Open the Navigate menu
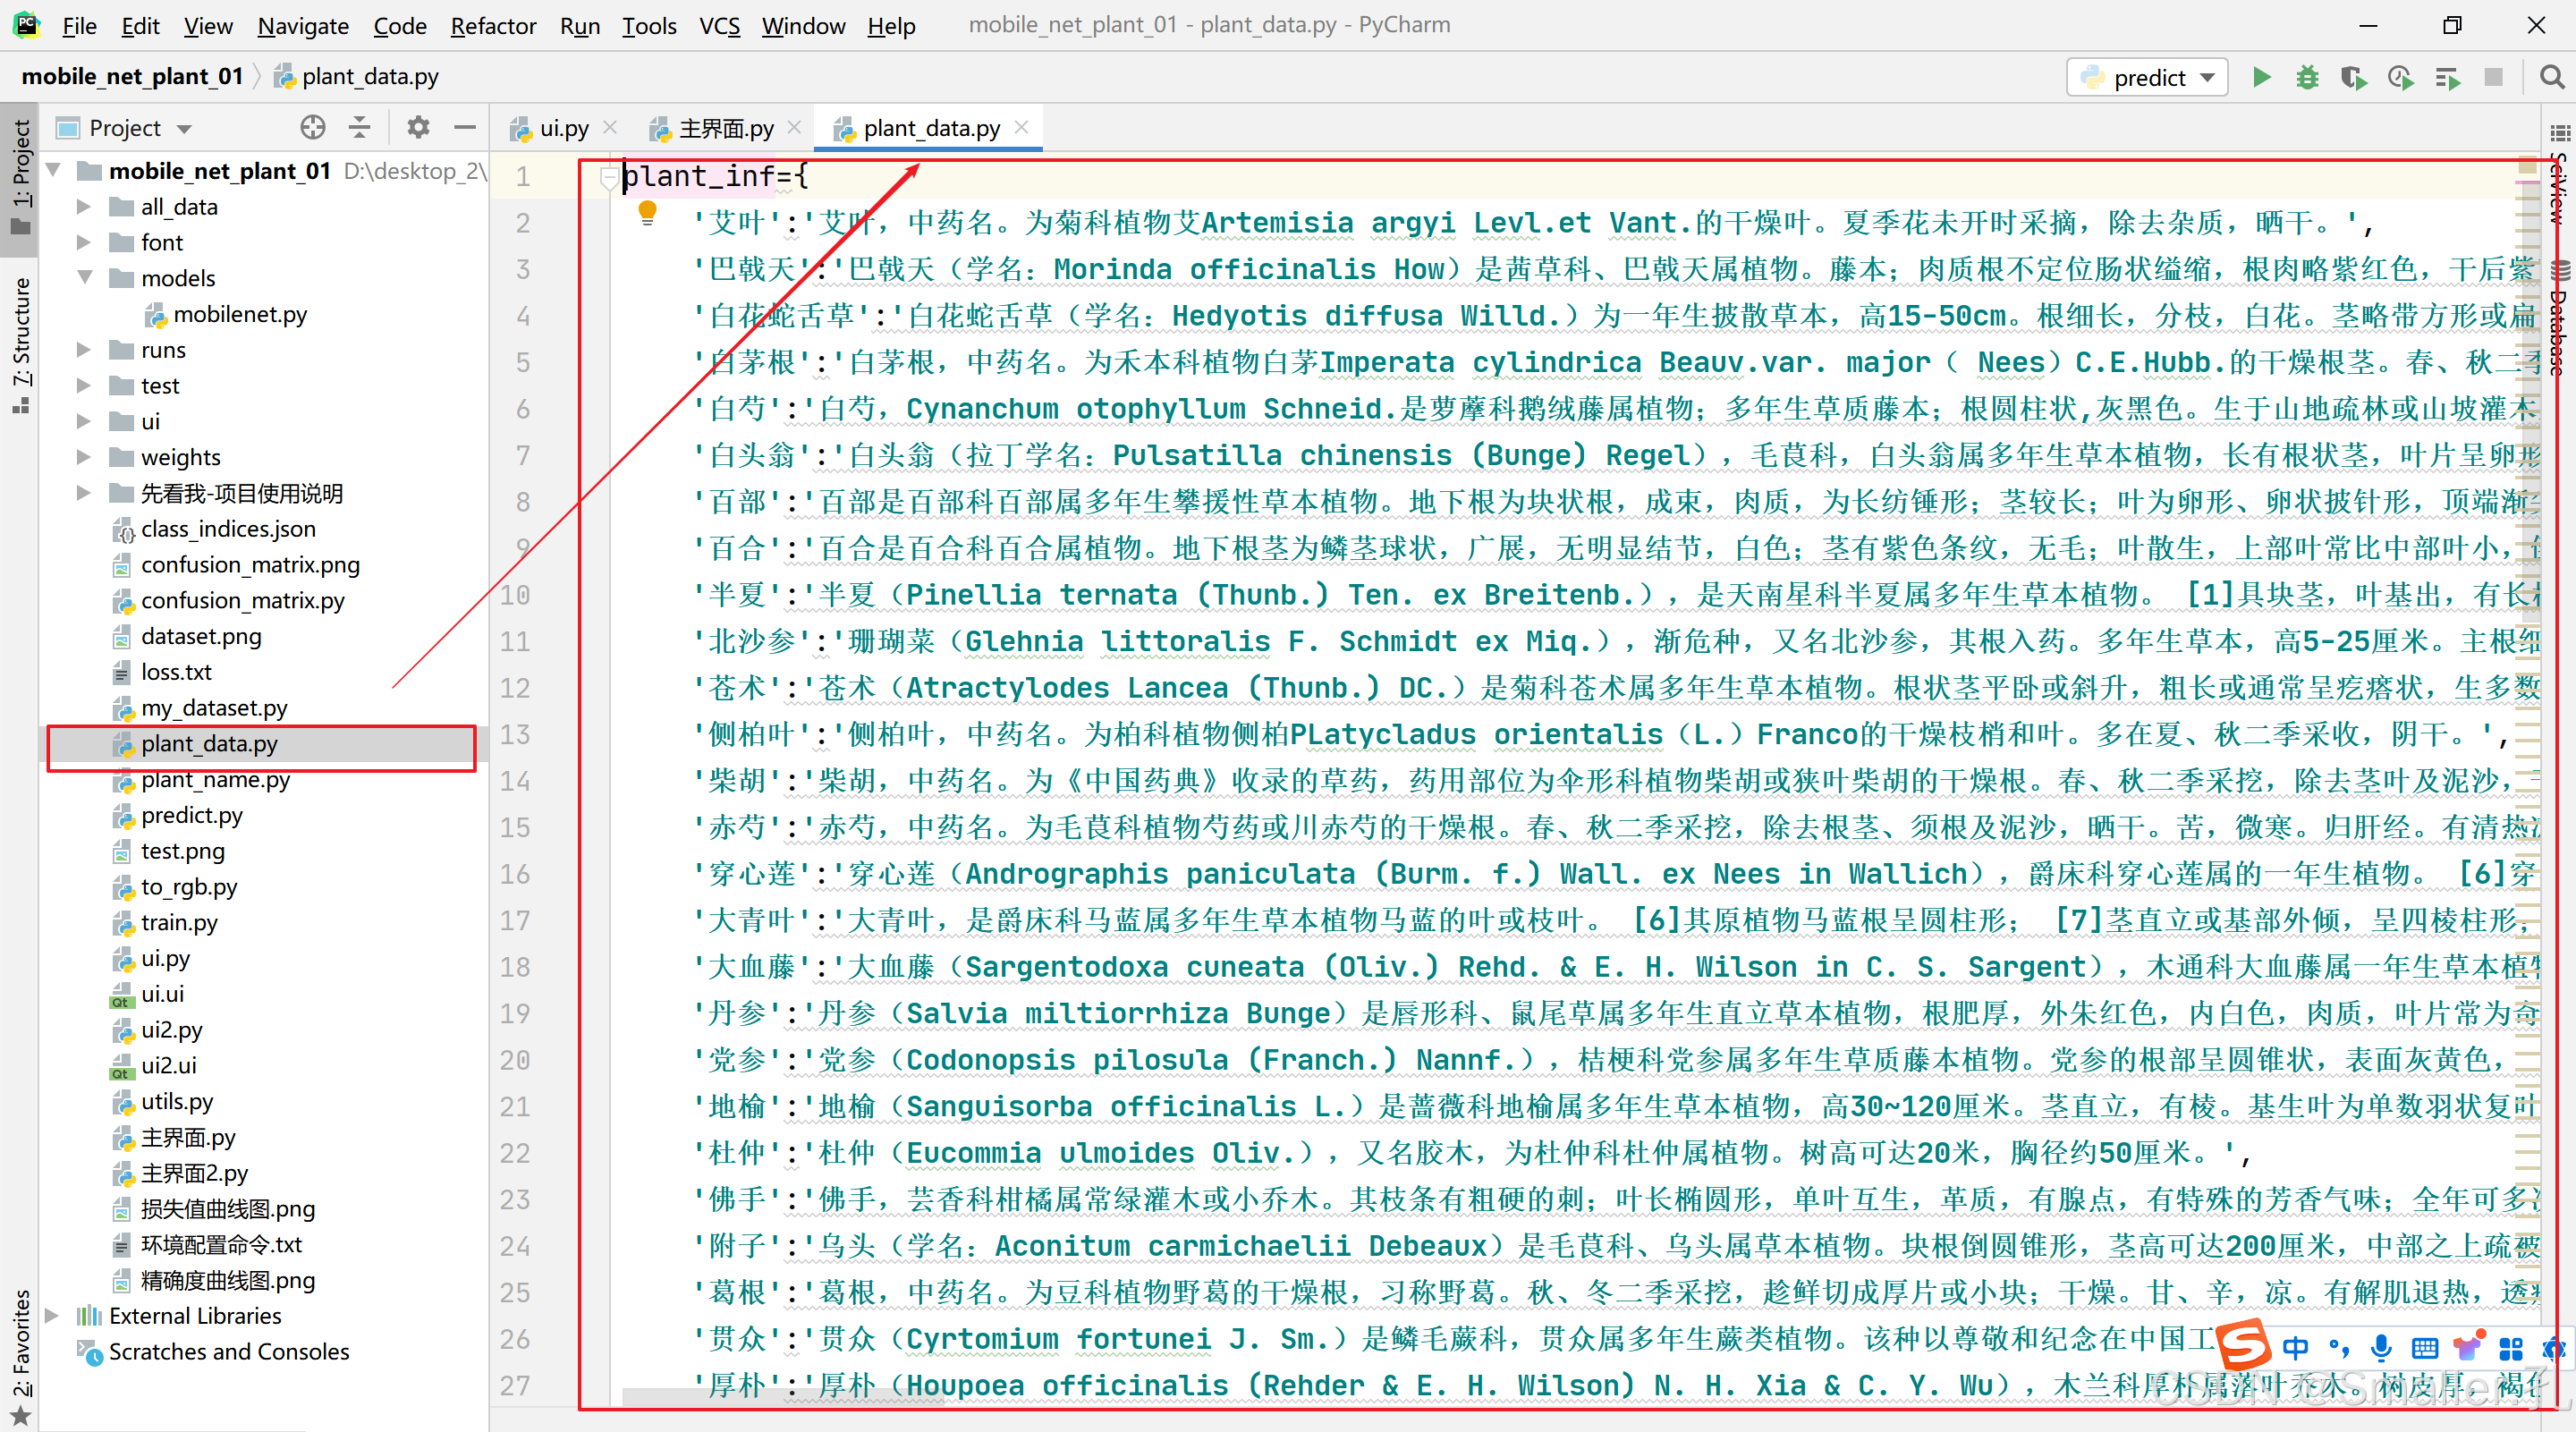Image resolution: width=2576 pixels, height=1432 pixels. tap(303, 26)
